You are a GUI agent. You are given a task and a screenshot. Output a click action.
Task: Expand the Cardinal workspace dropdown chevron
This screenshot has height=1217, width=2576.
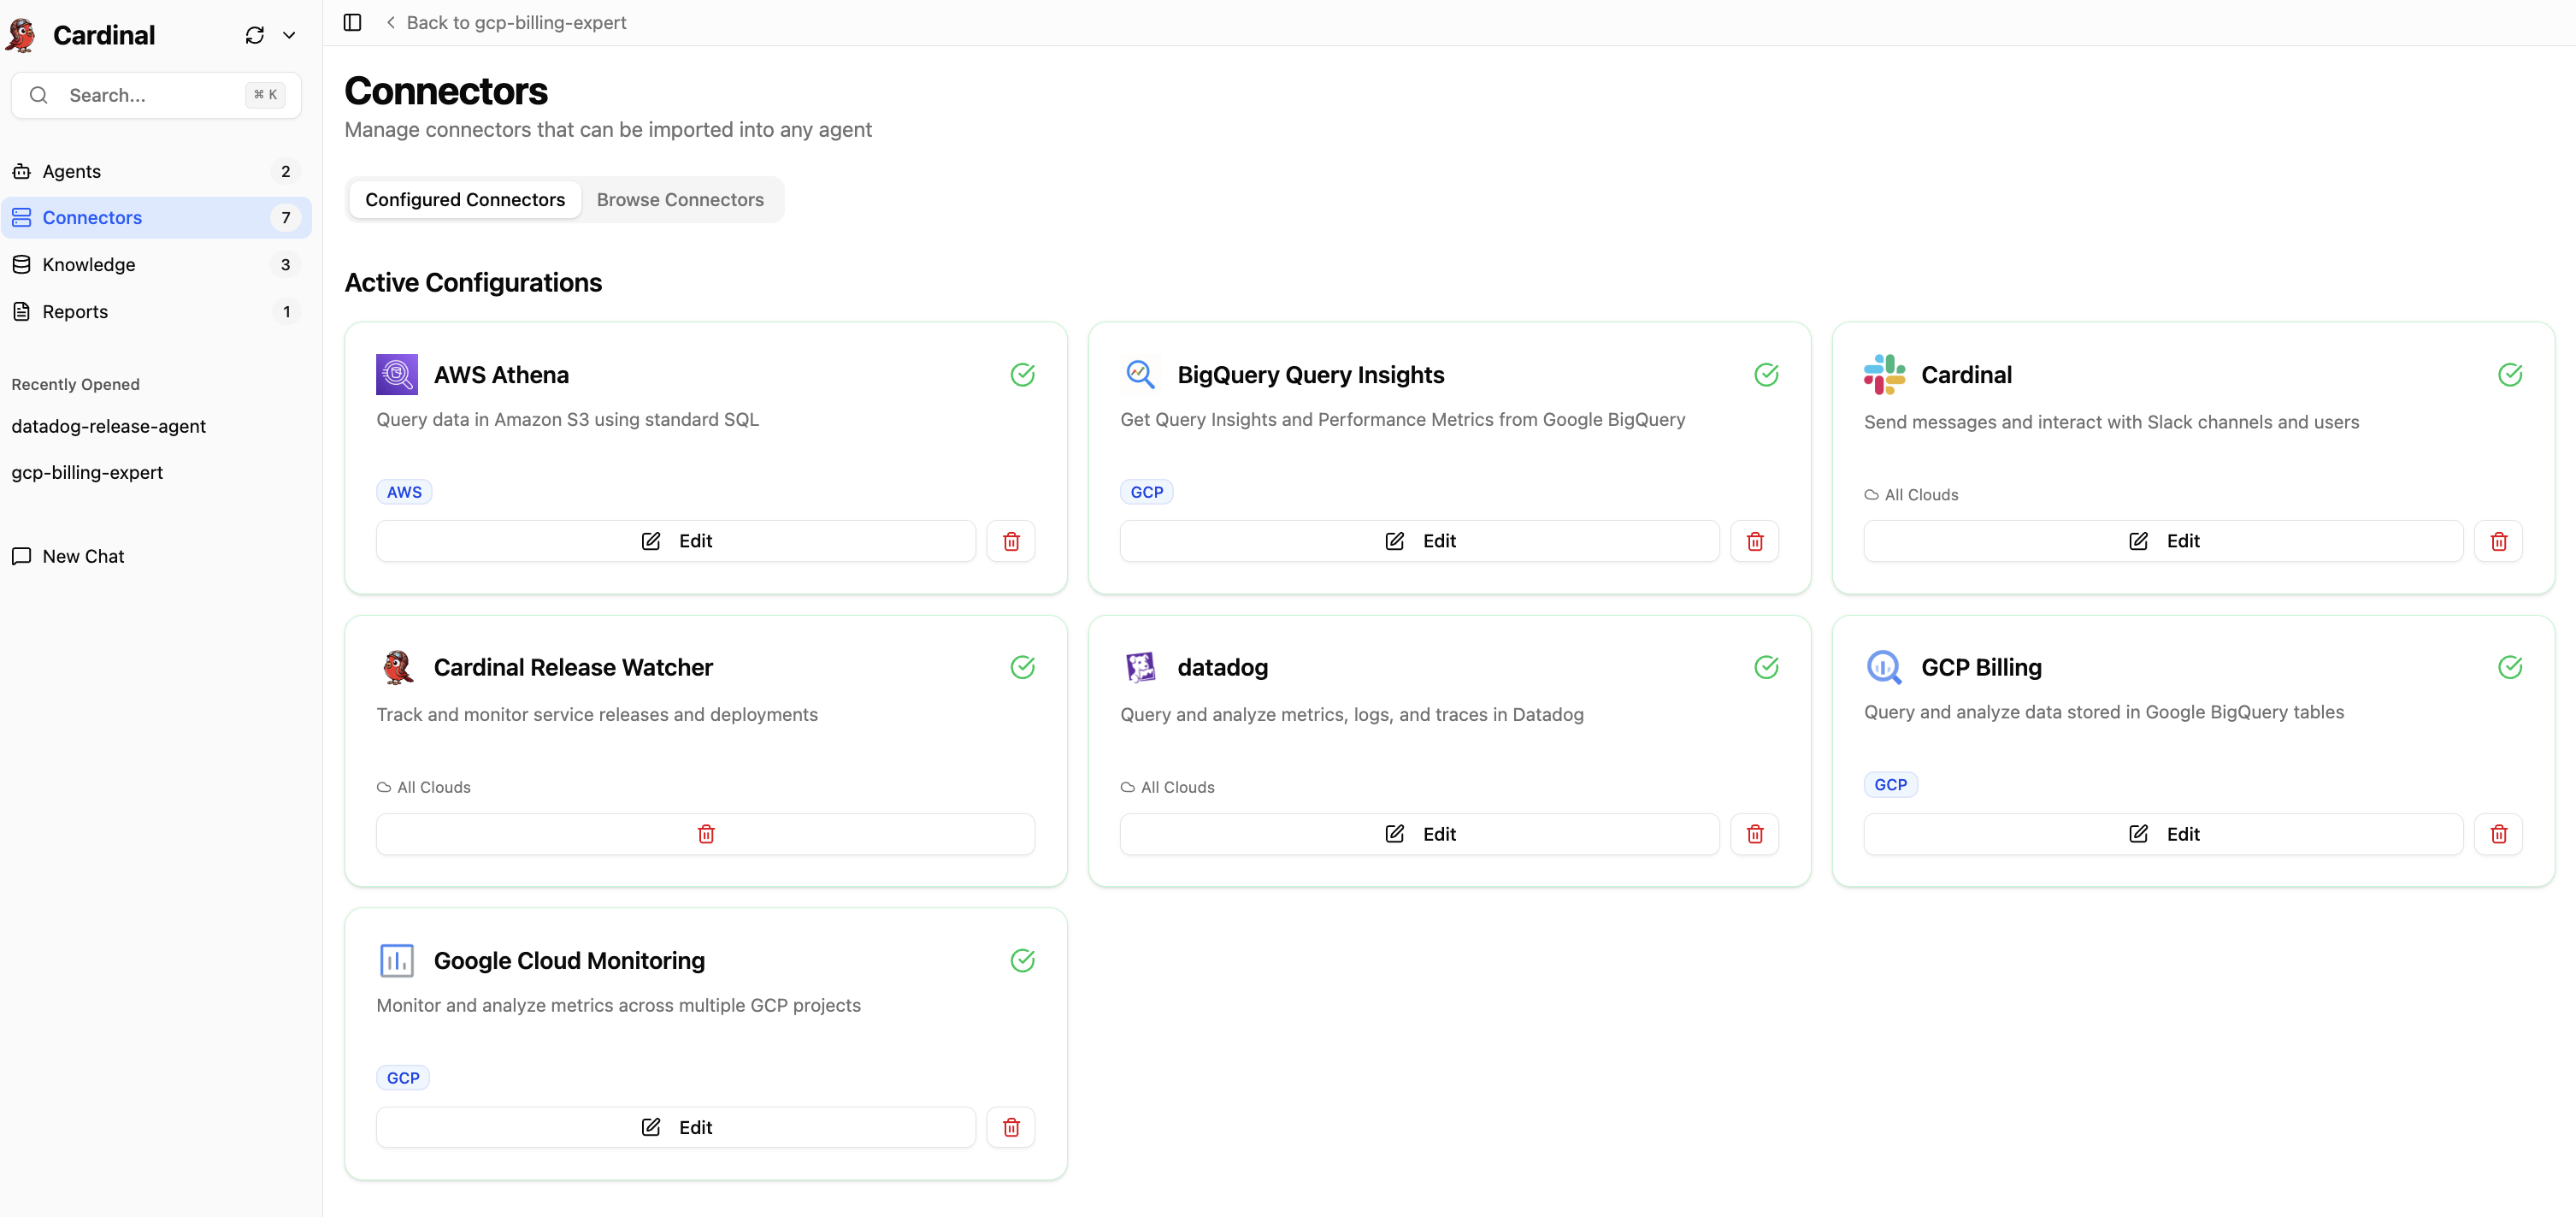[x=289, y=35]
